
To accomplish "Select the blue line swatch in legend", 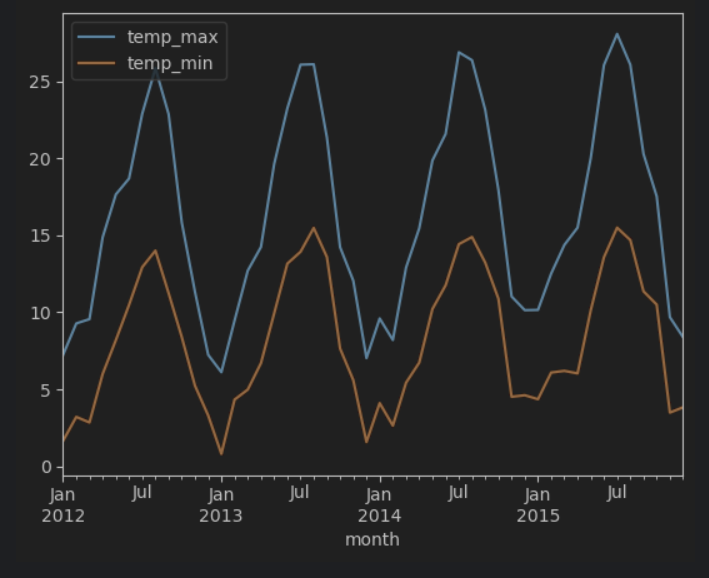I will [x=98, y=38].
